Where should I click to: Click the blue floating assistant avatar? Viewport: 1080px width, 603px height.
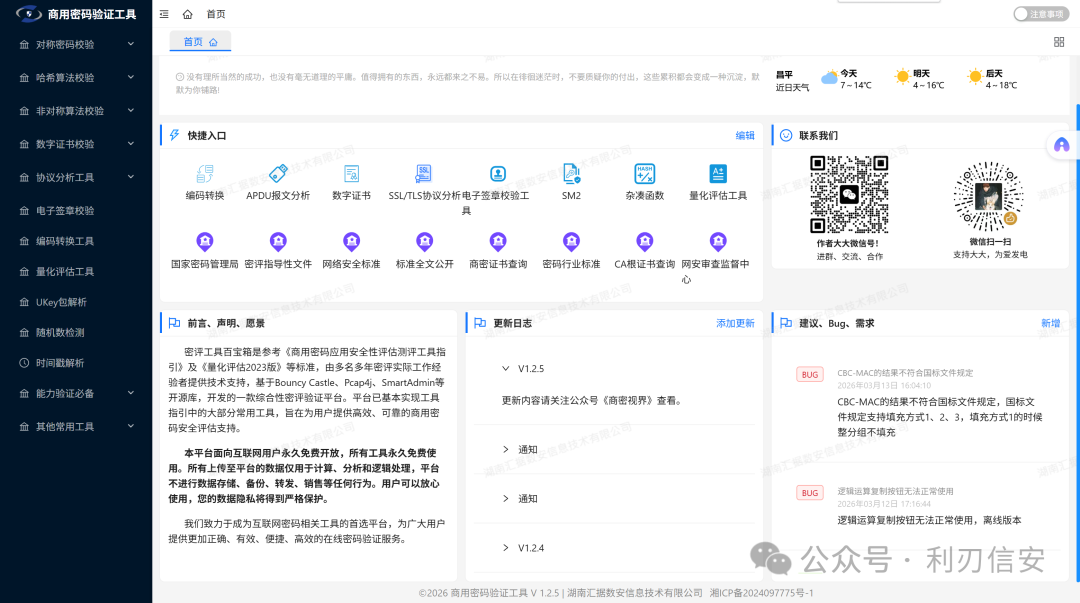[1062, 144]
